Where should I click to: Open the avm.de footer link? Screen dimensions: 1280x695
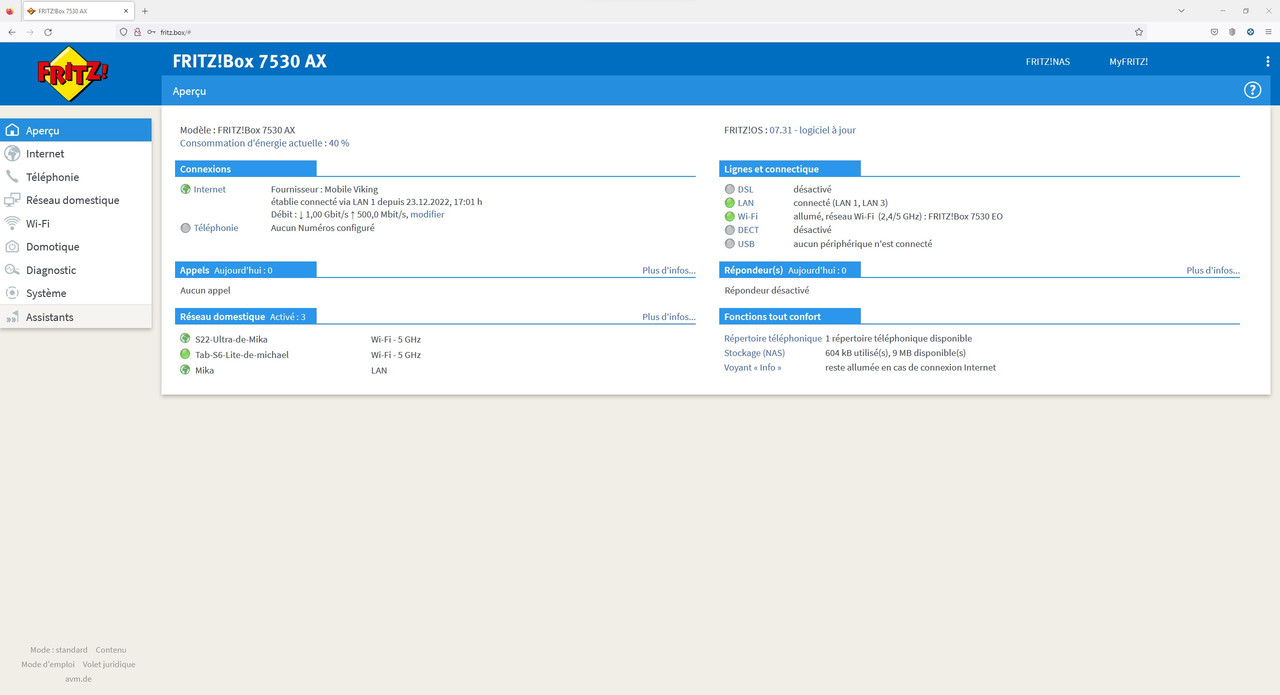tap(78, 679)
